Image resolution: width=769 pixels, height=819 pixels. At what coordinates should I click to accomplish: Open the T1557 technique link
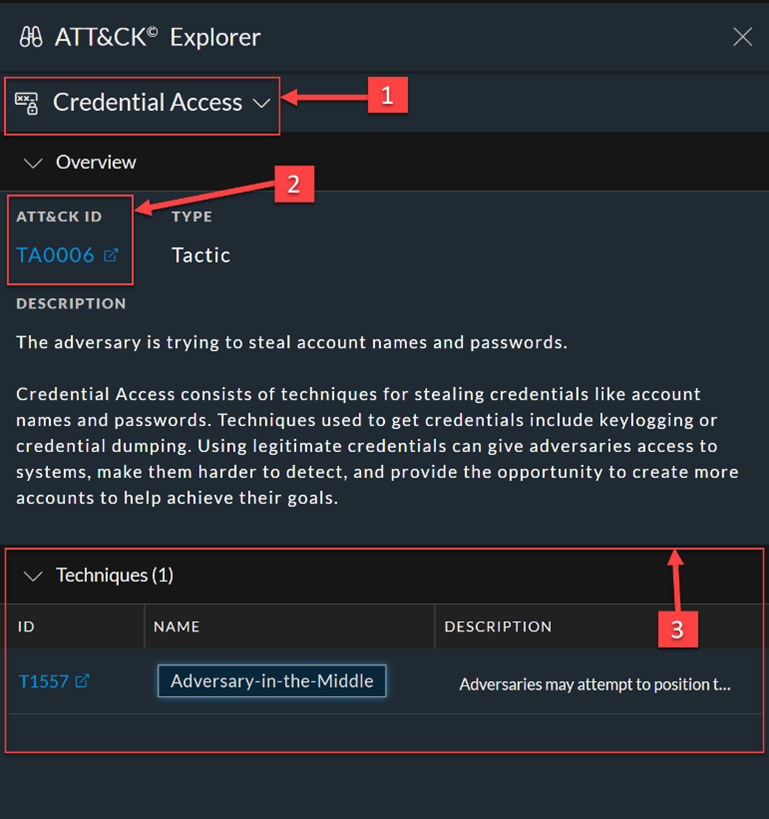[44, 681]
